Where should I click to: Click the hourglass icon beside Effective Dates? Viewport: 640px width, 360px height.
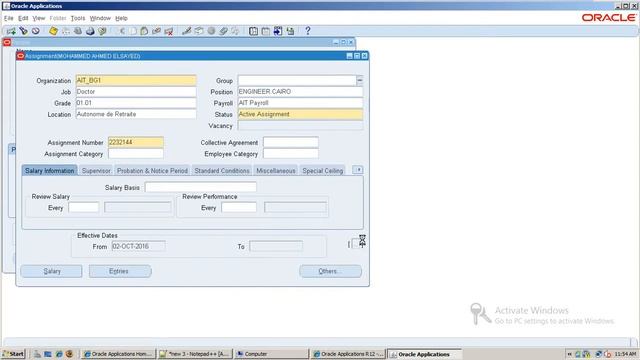pos(362,241)
